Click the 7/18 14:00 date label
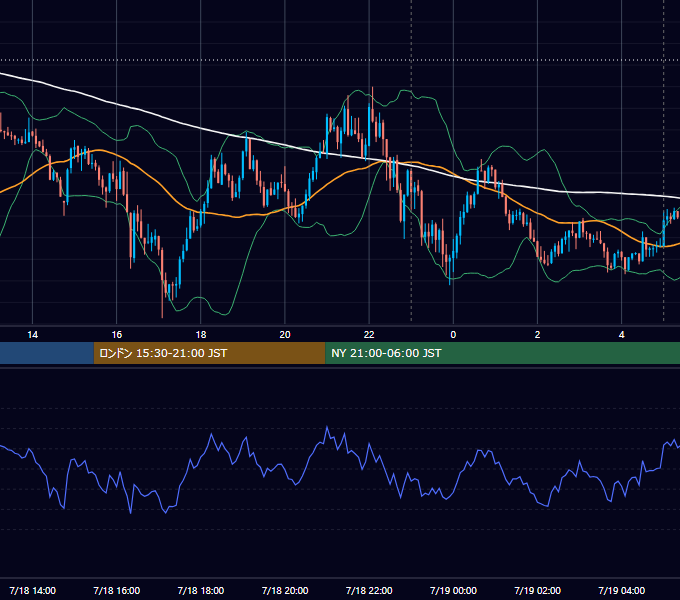 tap(33, 590)
